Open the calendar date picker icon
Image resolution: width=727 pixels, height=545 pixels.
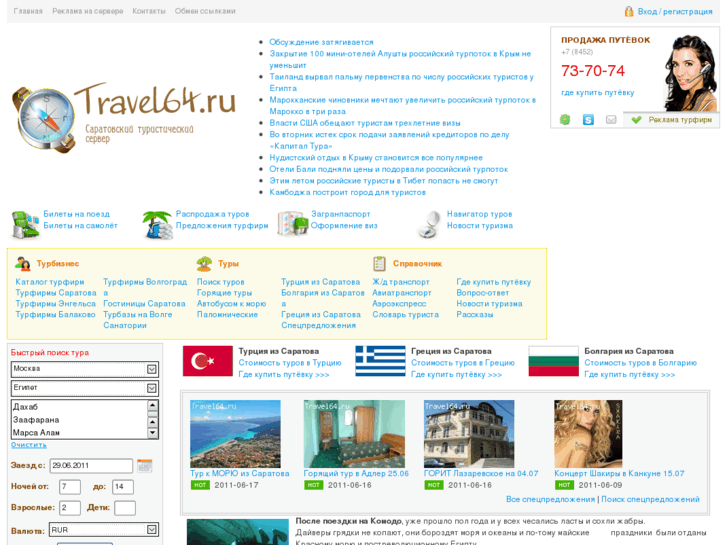[x=145, y=465]
